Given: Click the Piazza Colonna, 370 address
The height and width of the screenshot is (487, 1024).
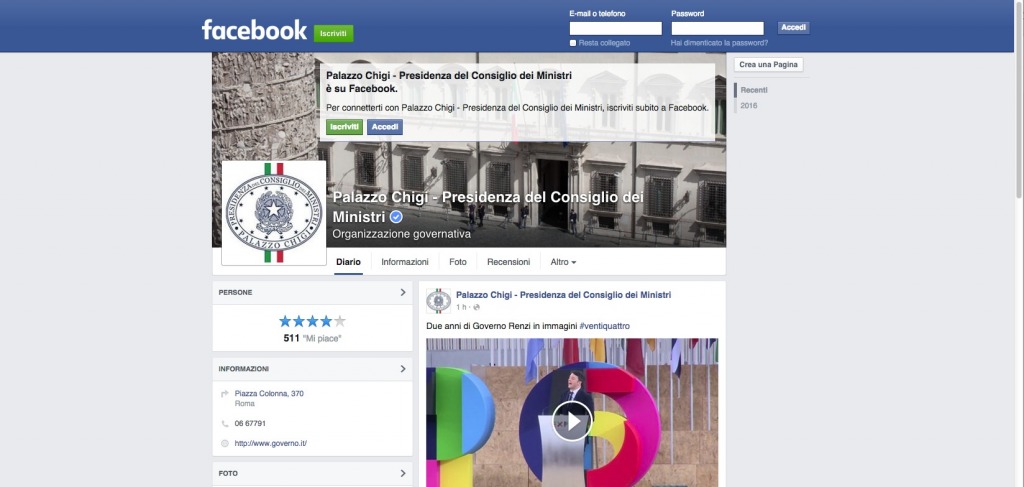Looking at the screenshot, I should click(269, 394).
